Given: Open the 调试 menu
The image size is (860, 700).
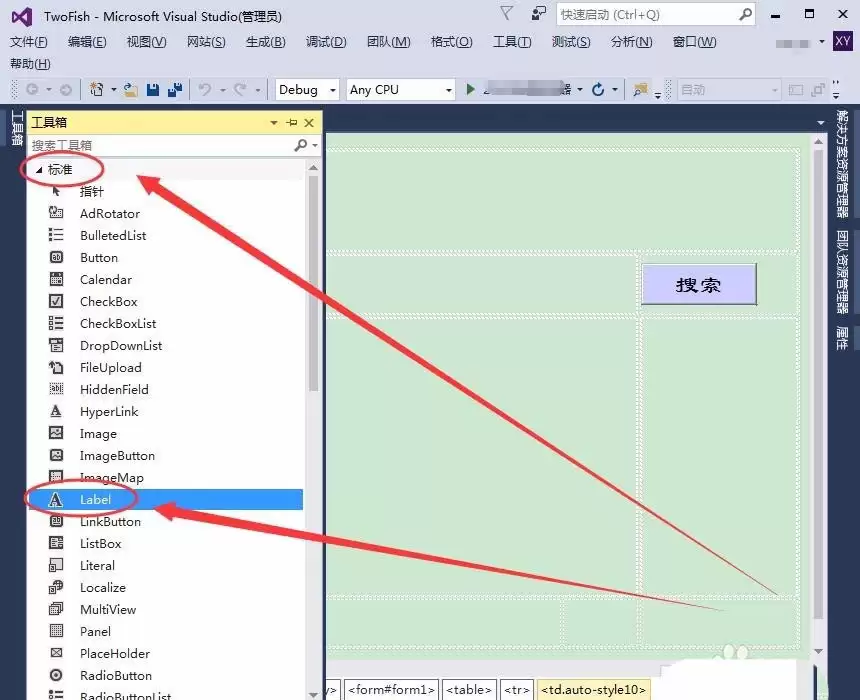Looking at the screenshot, I should coord(325,42).
